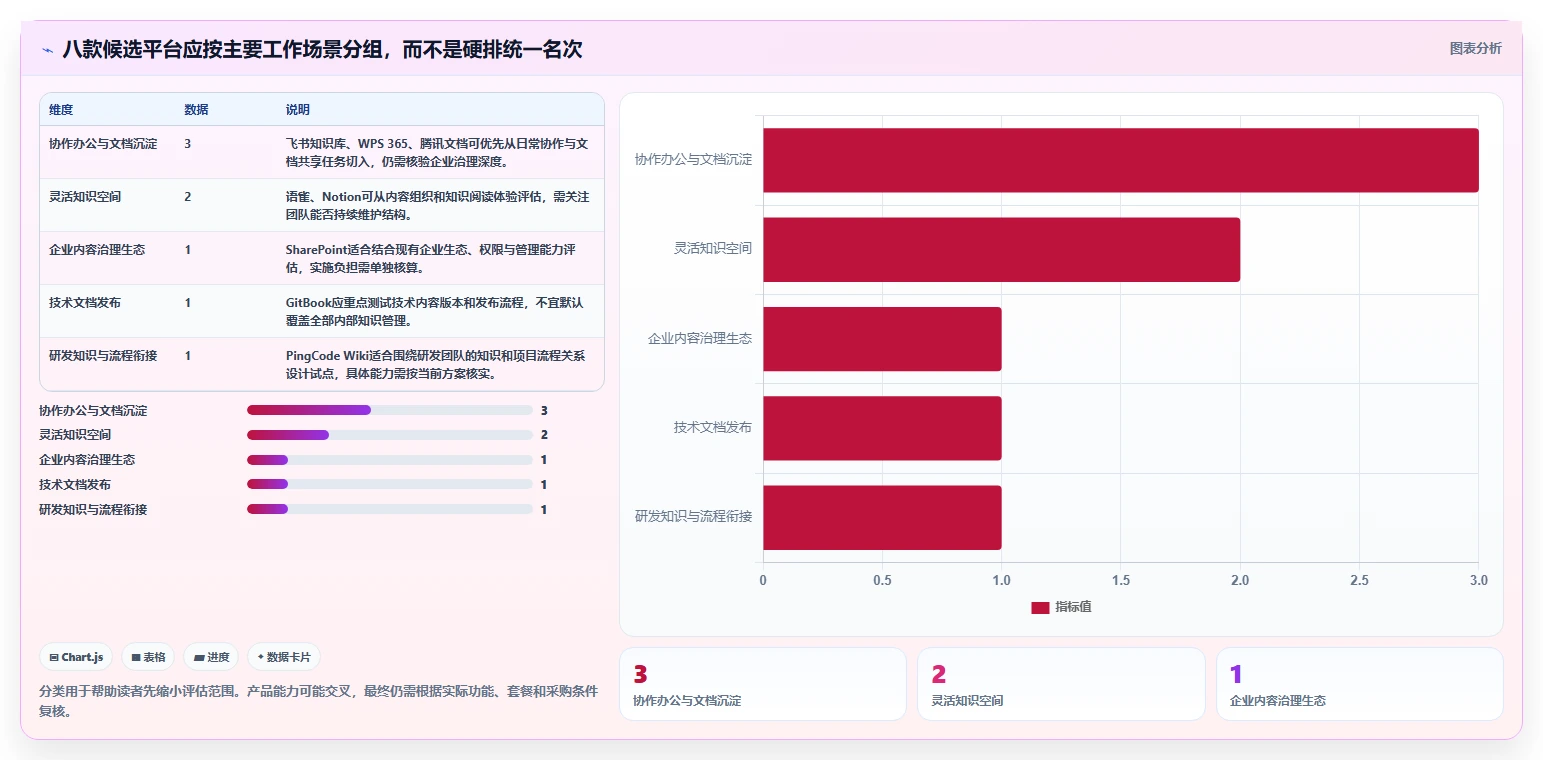Click the footnote paragraph starting with 分类用于
The width and height of the screenshot is (1543, 760).
tap(318, 701)
